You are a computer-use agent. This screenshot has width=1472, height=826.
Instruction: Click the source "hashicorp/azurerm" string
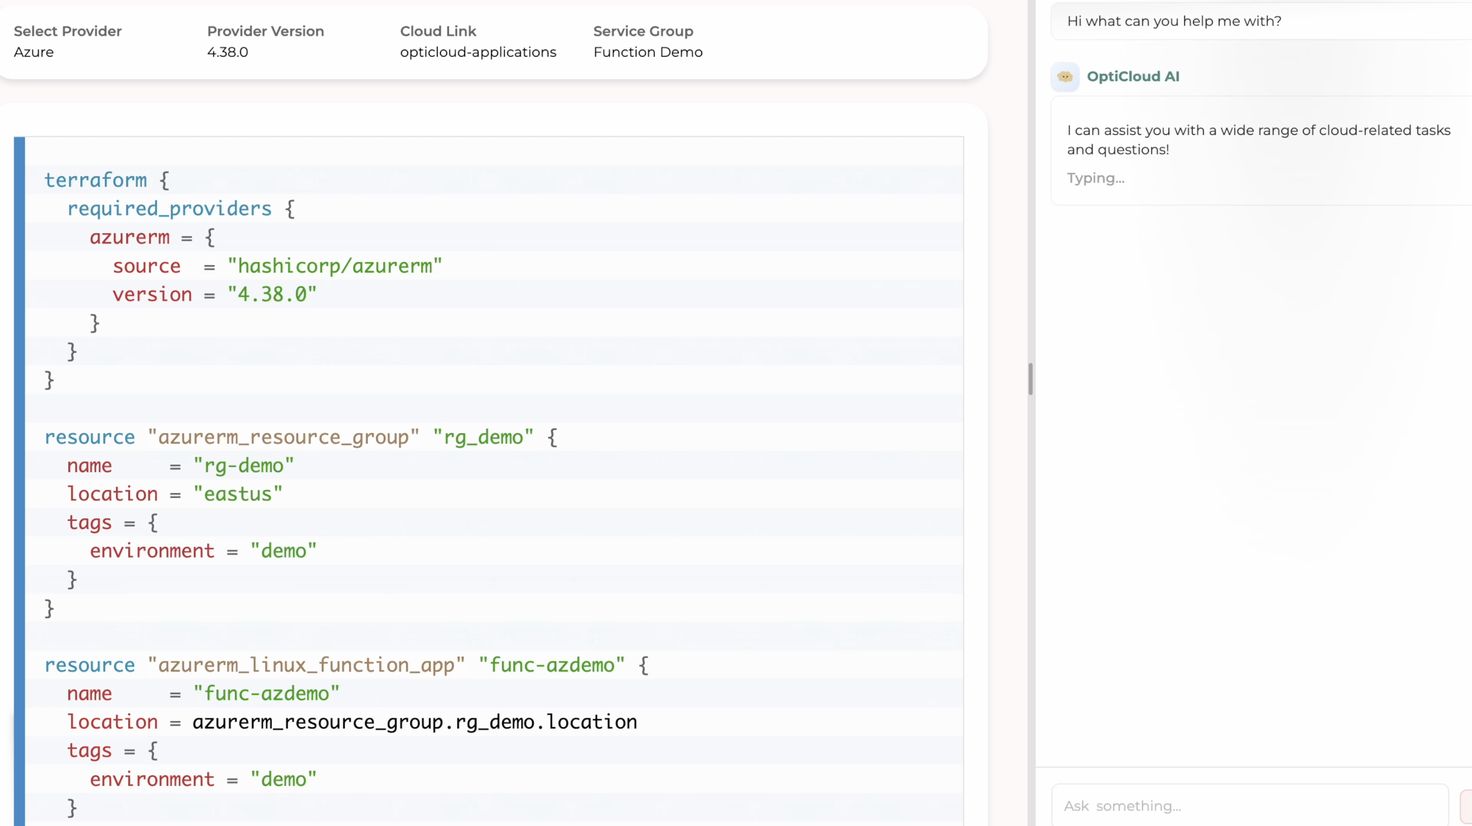pos(335,266)
